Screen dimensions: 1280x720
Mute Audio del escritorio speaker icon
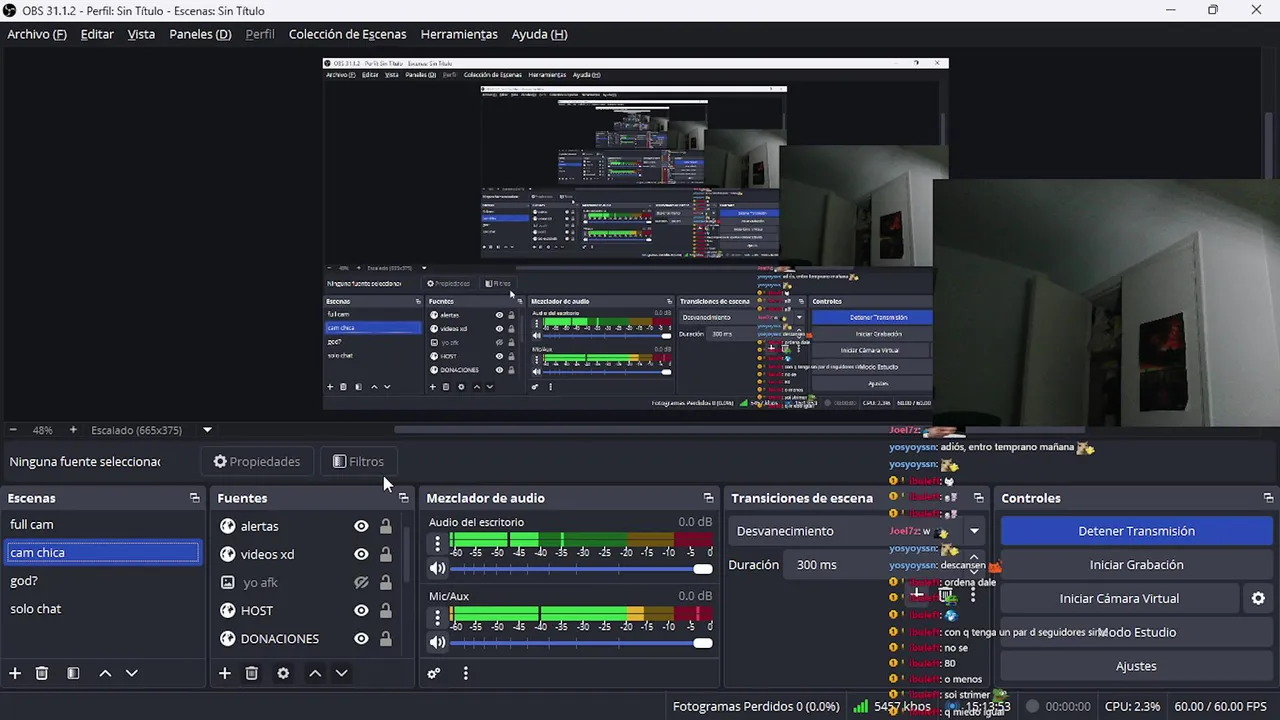tap(437, 568)
